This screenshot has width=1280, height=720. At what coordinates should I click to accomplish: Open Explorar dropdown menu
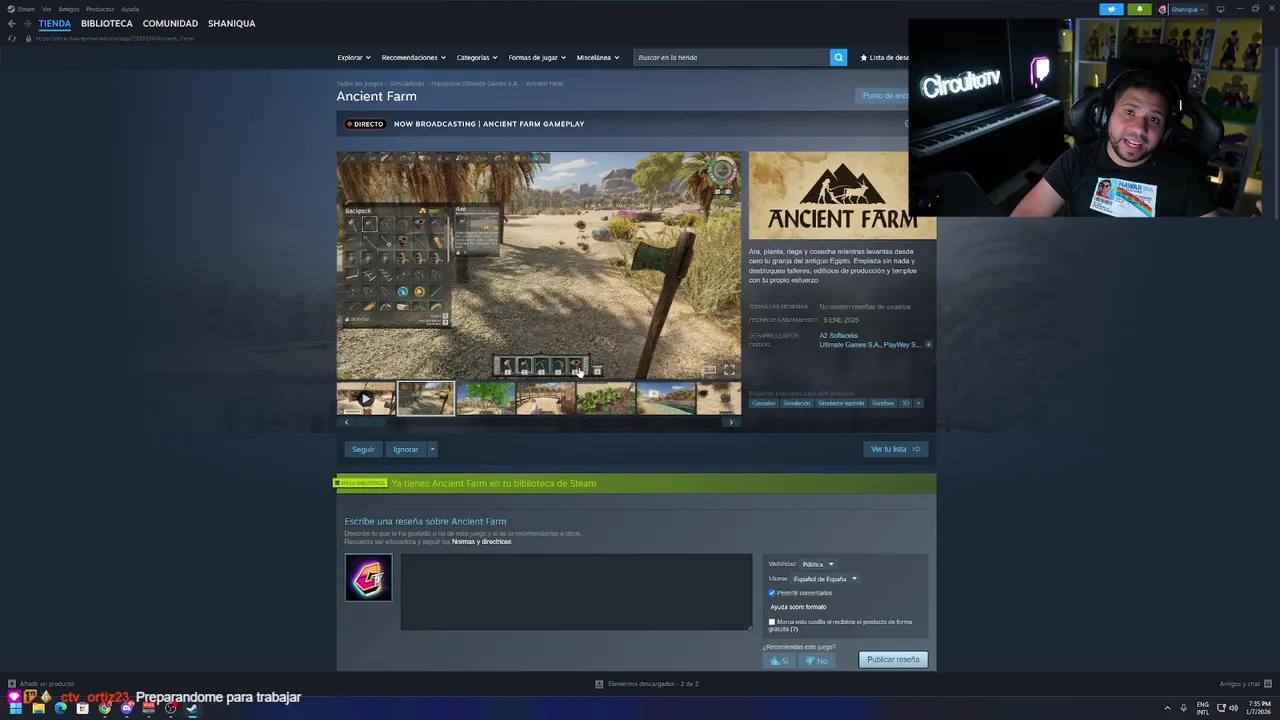coord(354,57)
